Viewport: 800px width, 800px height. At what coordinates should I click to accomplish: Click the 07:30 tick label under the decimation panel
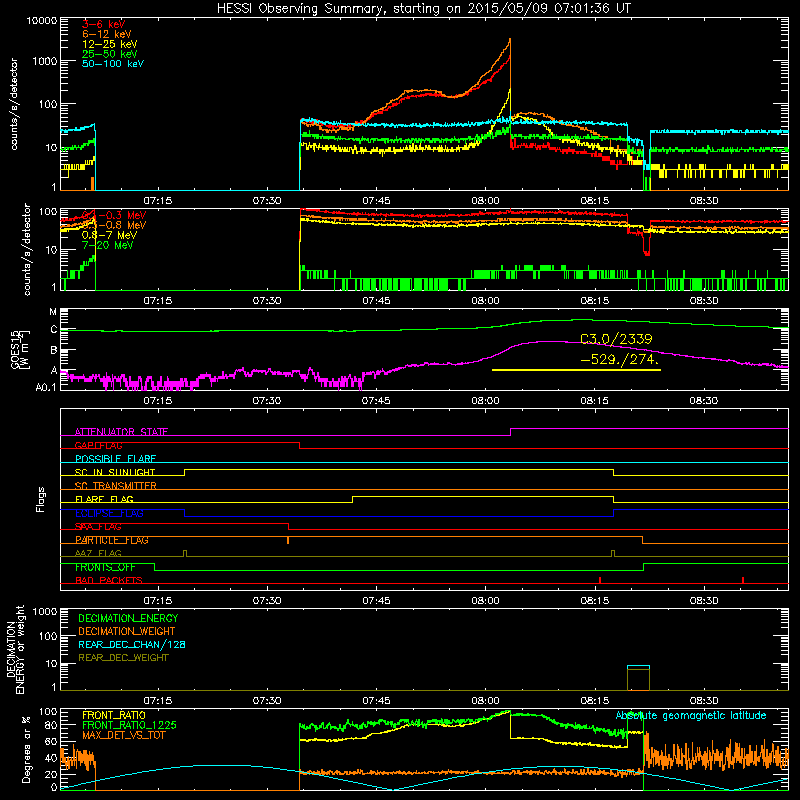(267, 701)
